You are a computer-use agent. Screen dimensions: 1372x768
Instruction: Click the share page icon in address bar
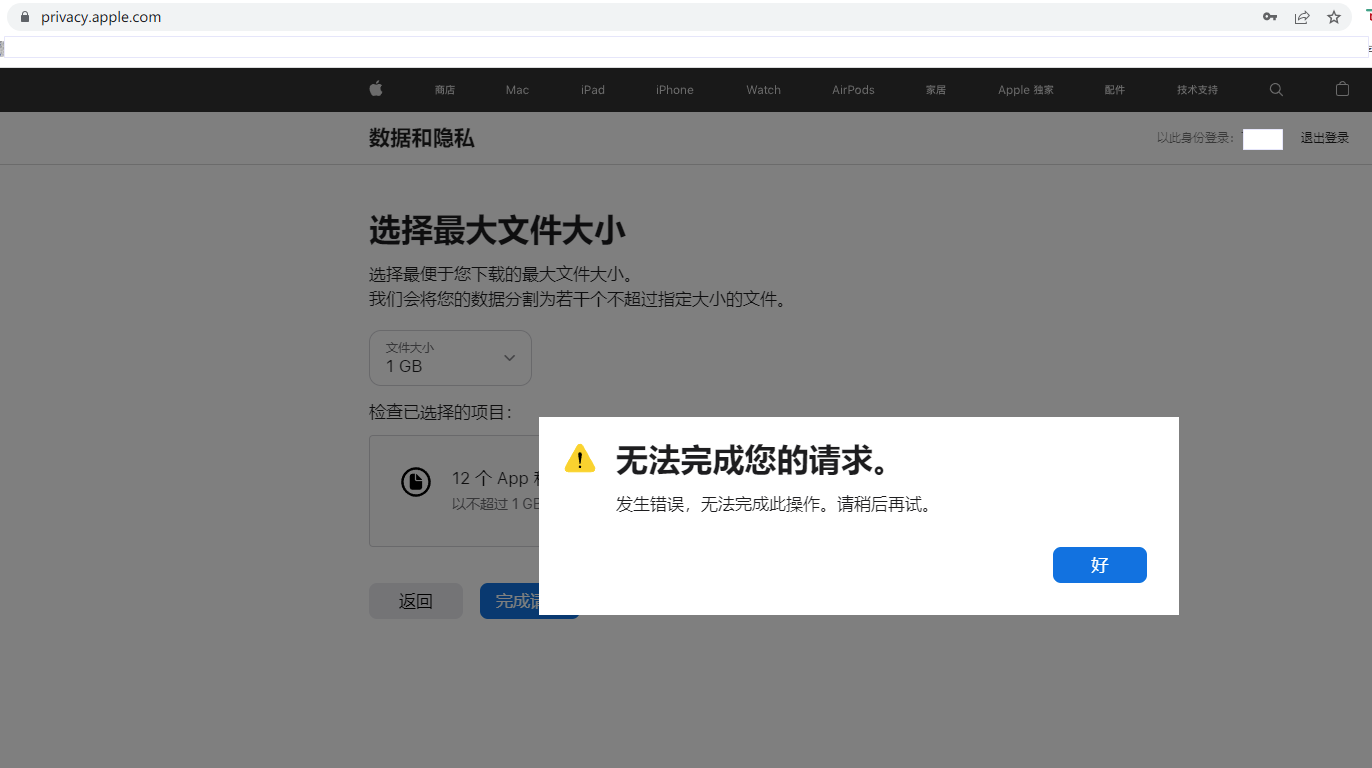point(1302,17)
